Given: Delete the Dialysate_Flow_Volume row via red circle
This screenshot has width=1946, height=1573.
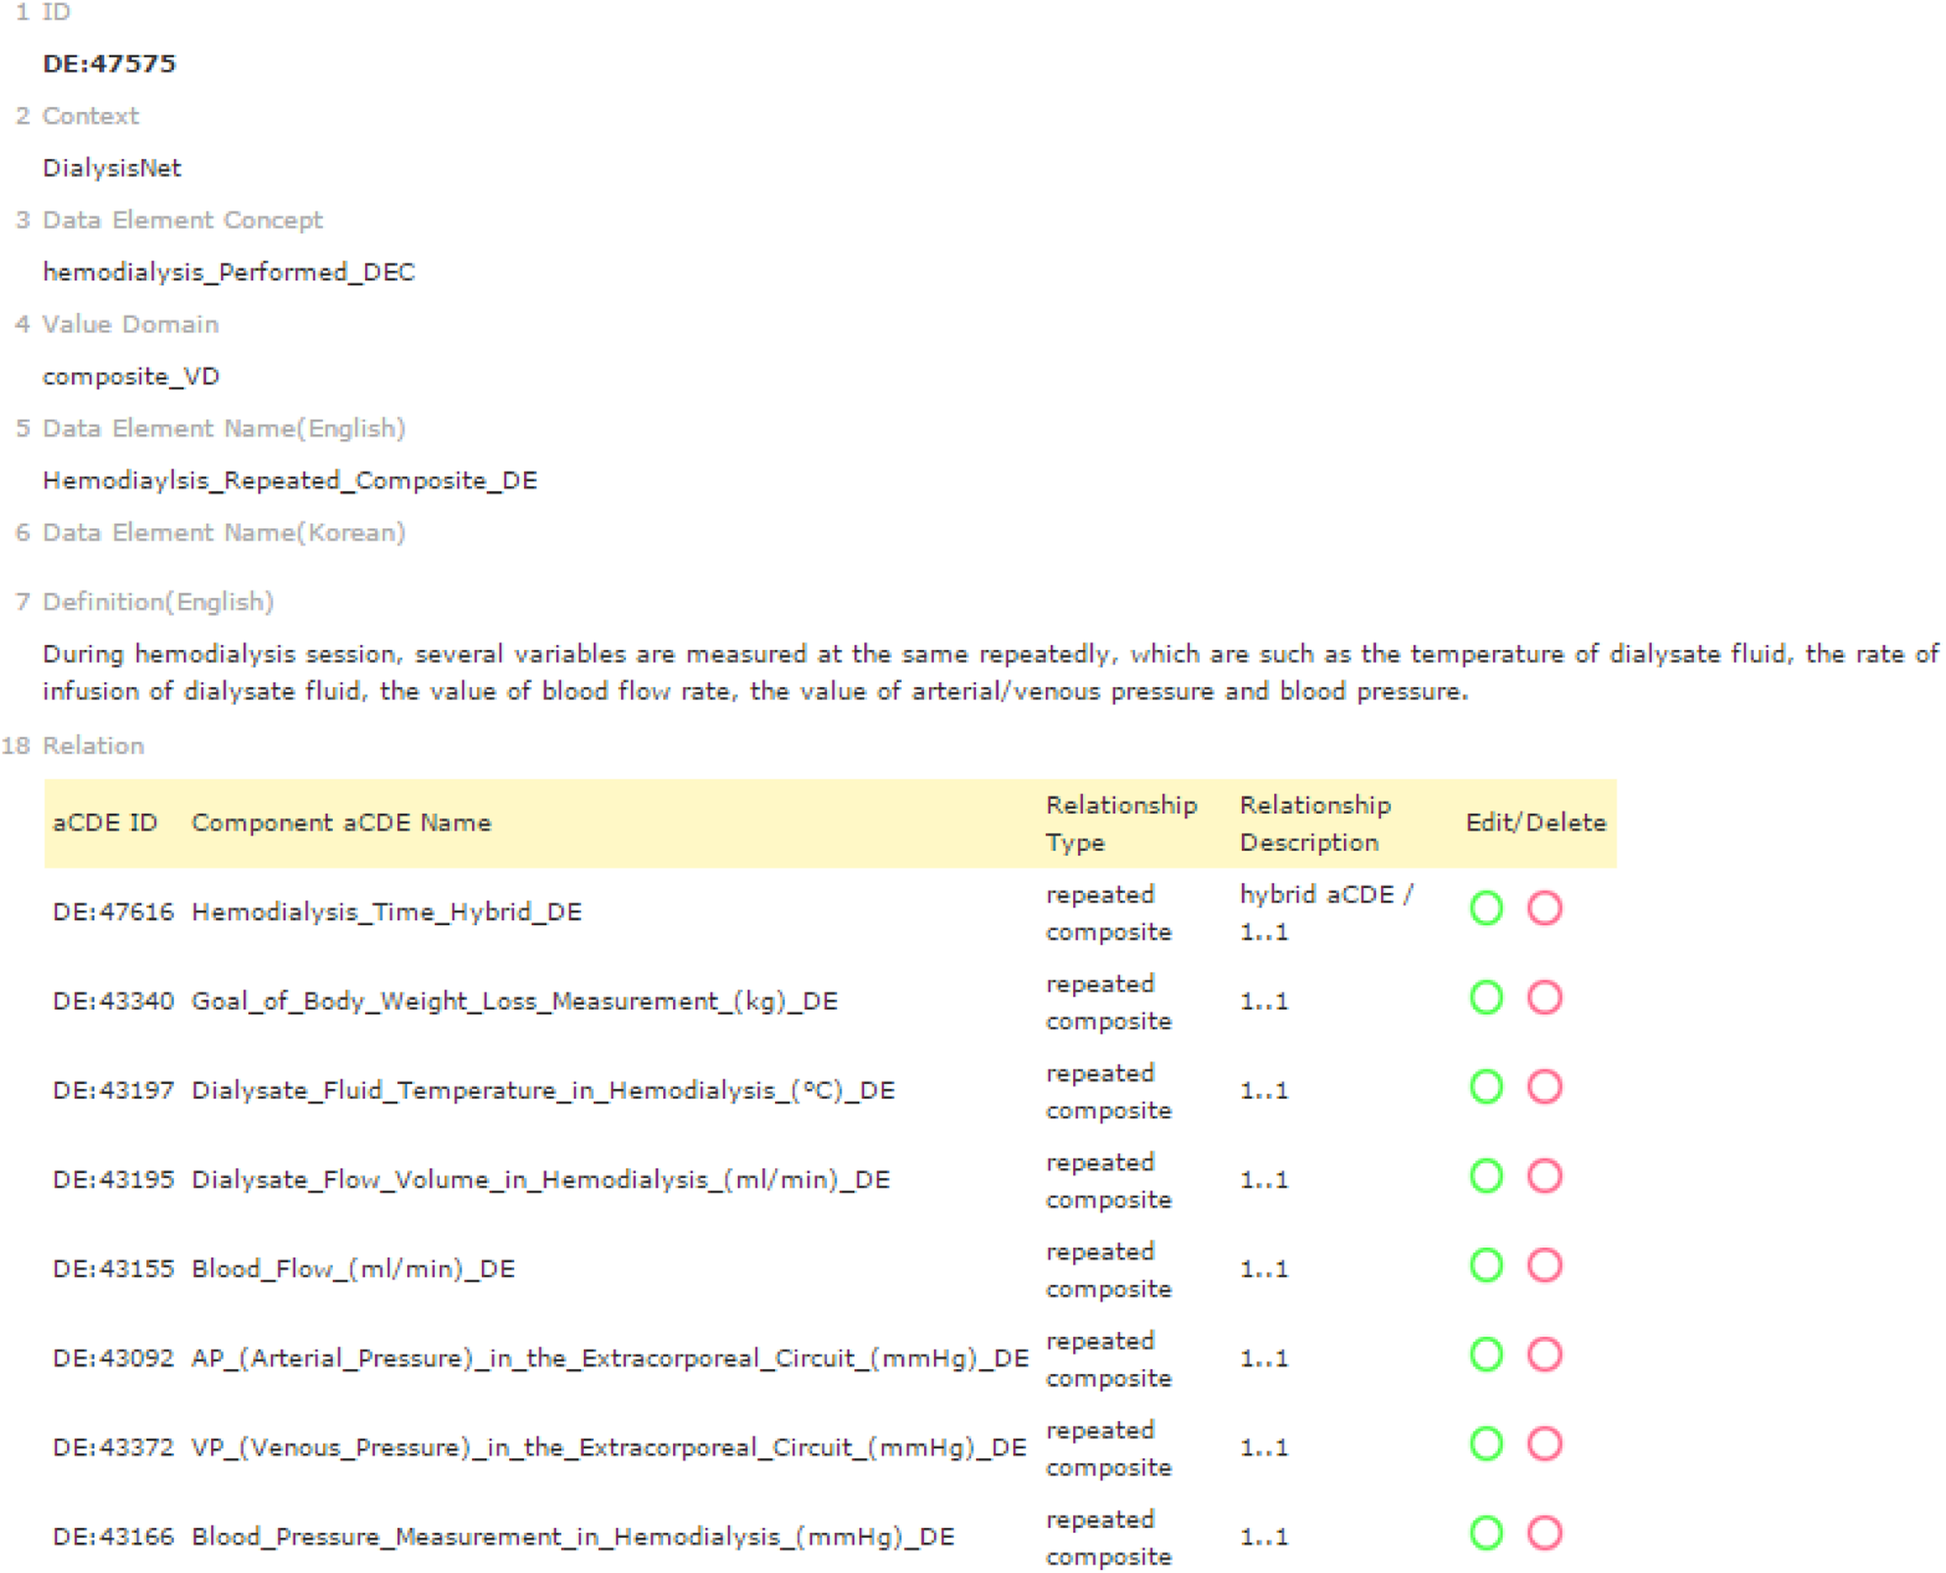Looking at the screenshot, I should 1544,1176.
